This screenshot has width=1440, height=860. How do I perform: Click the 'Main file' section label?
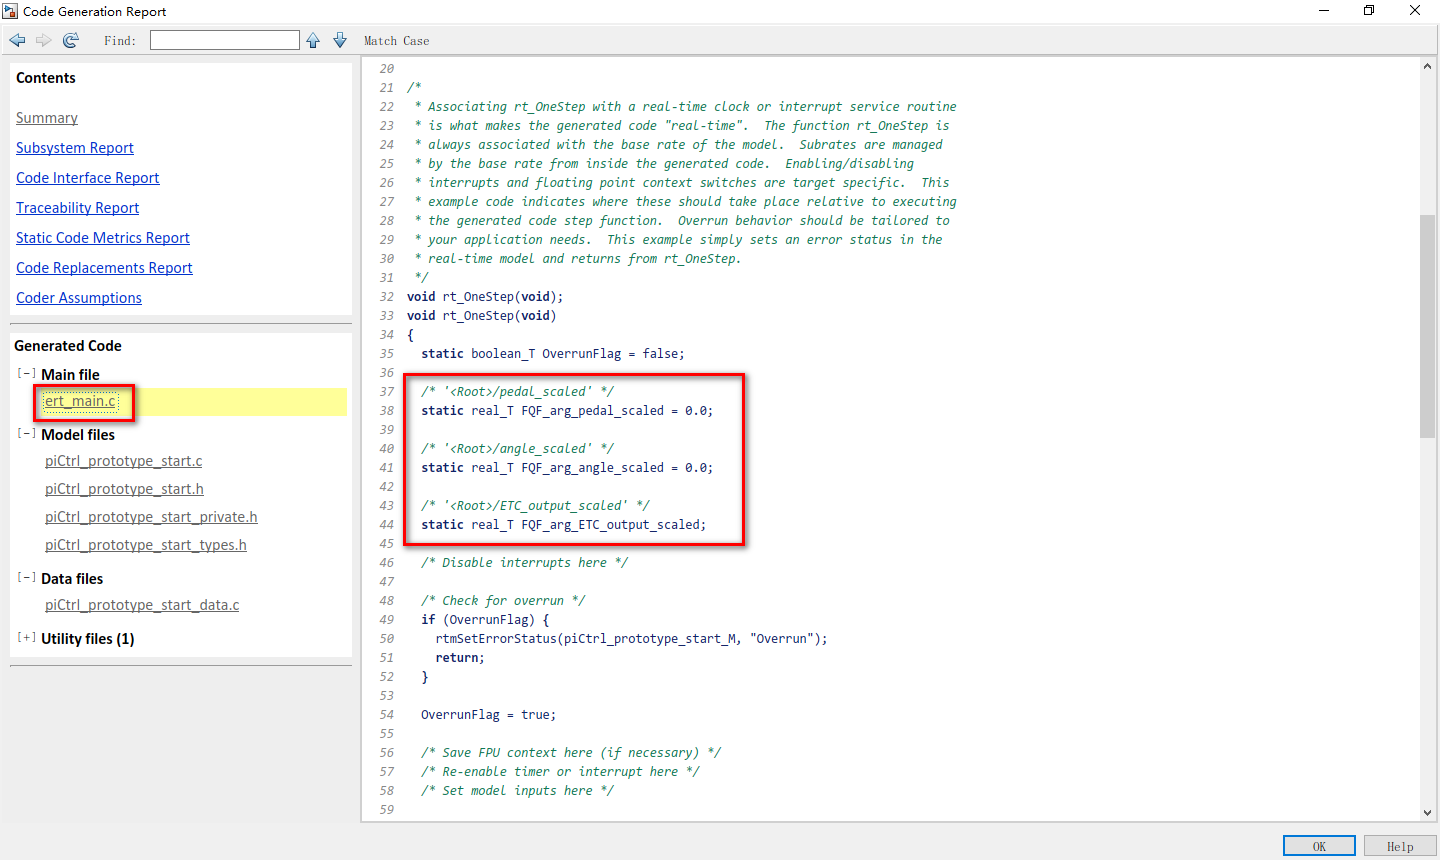pyautogui.click(x=70, y=375)
